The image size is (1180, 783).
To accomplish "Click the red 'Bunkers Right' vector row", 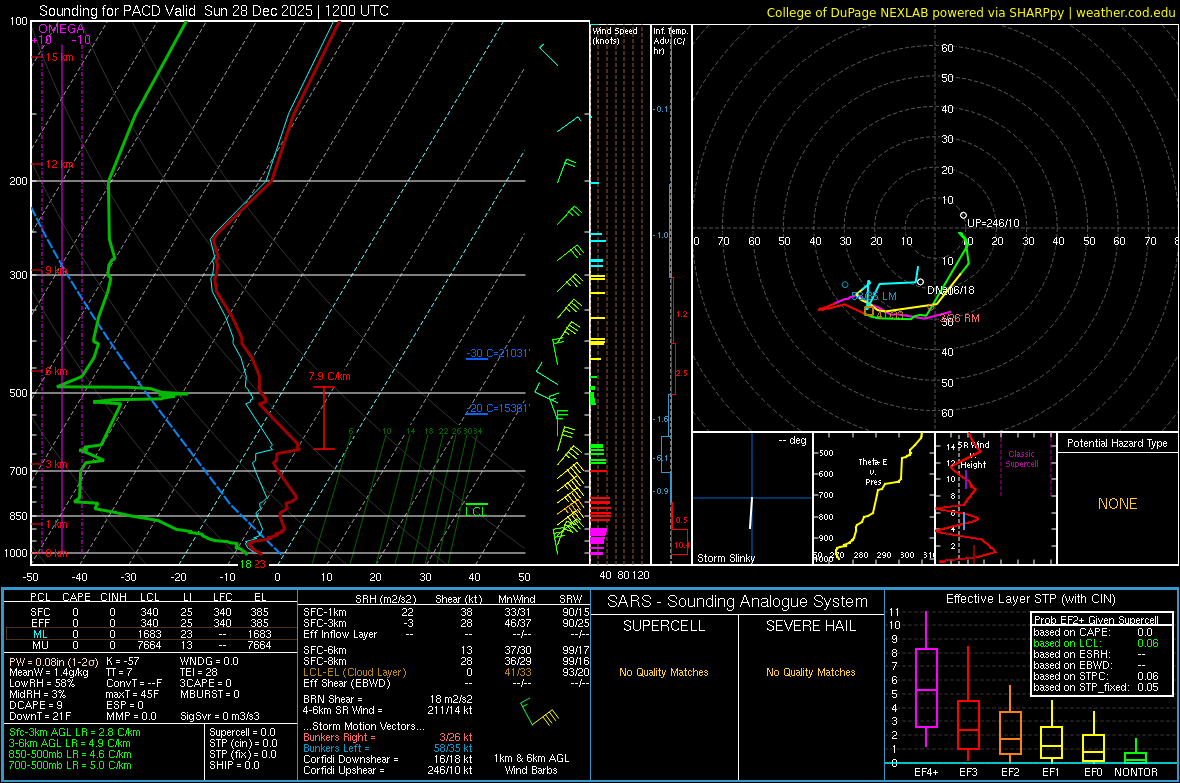I will 388,738.
